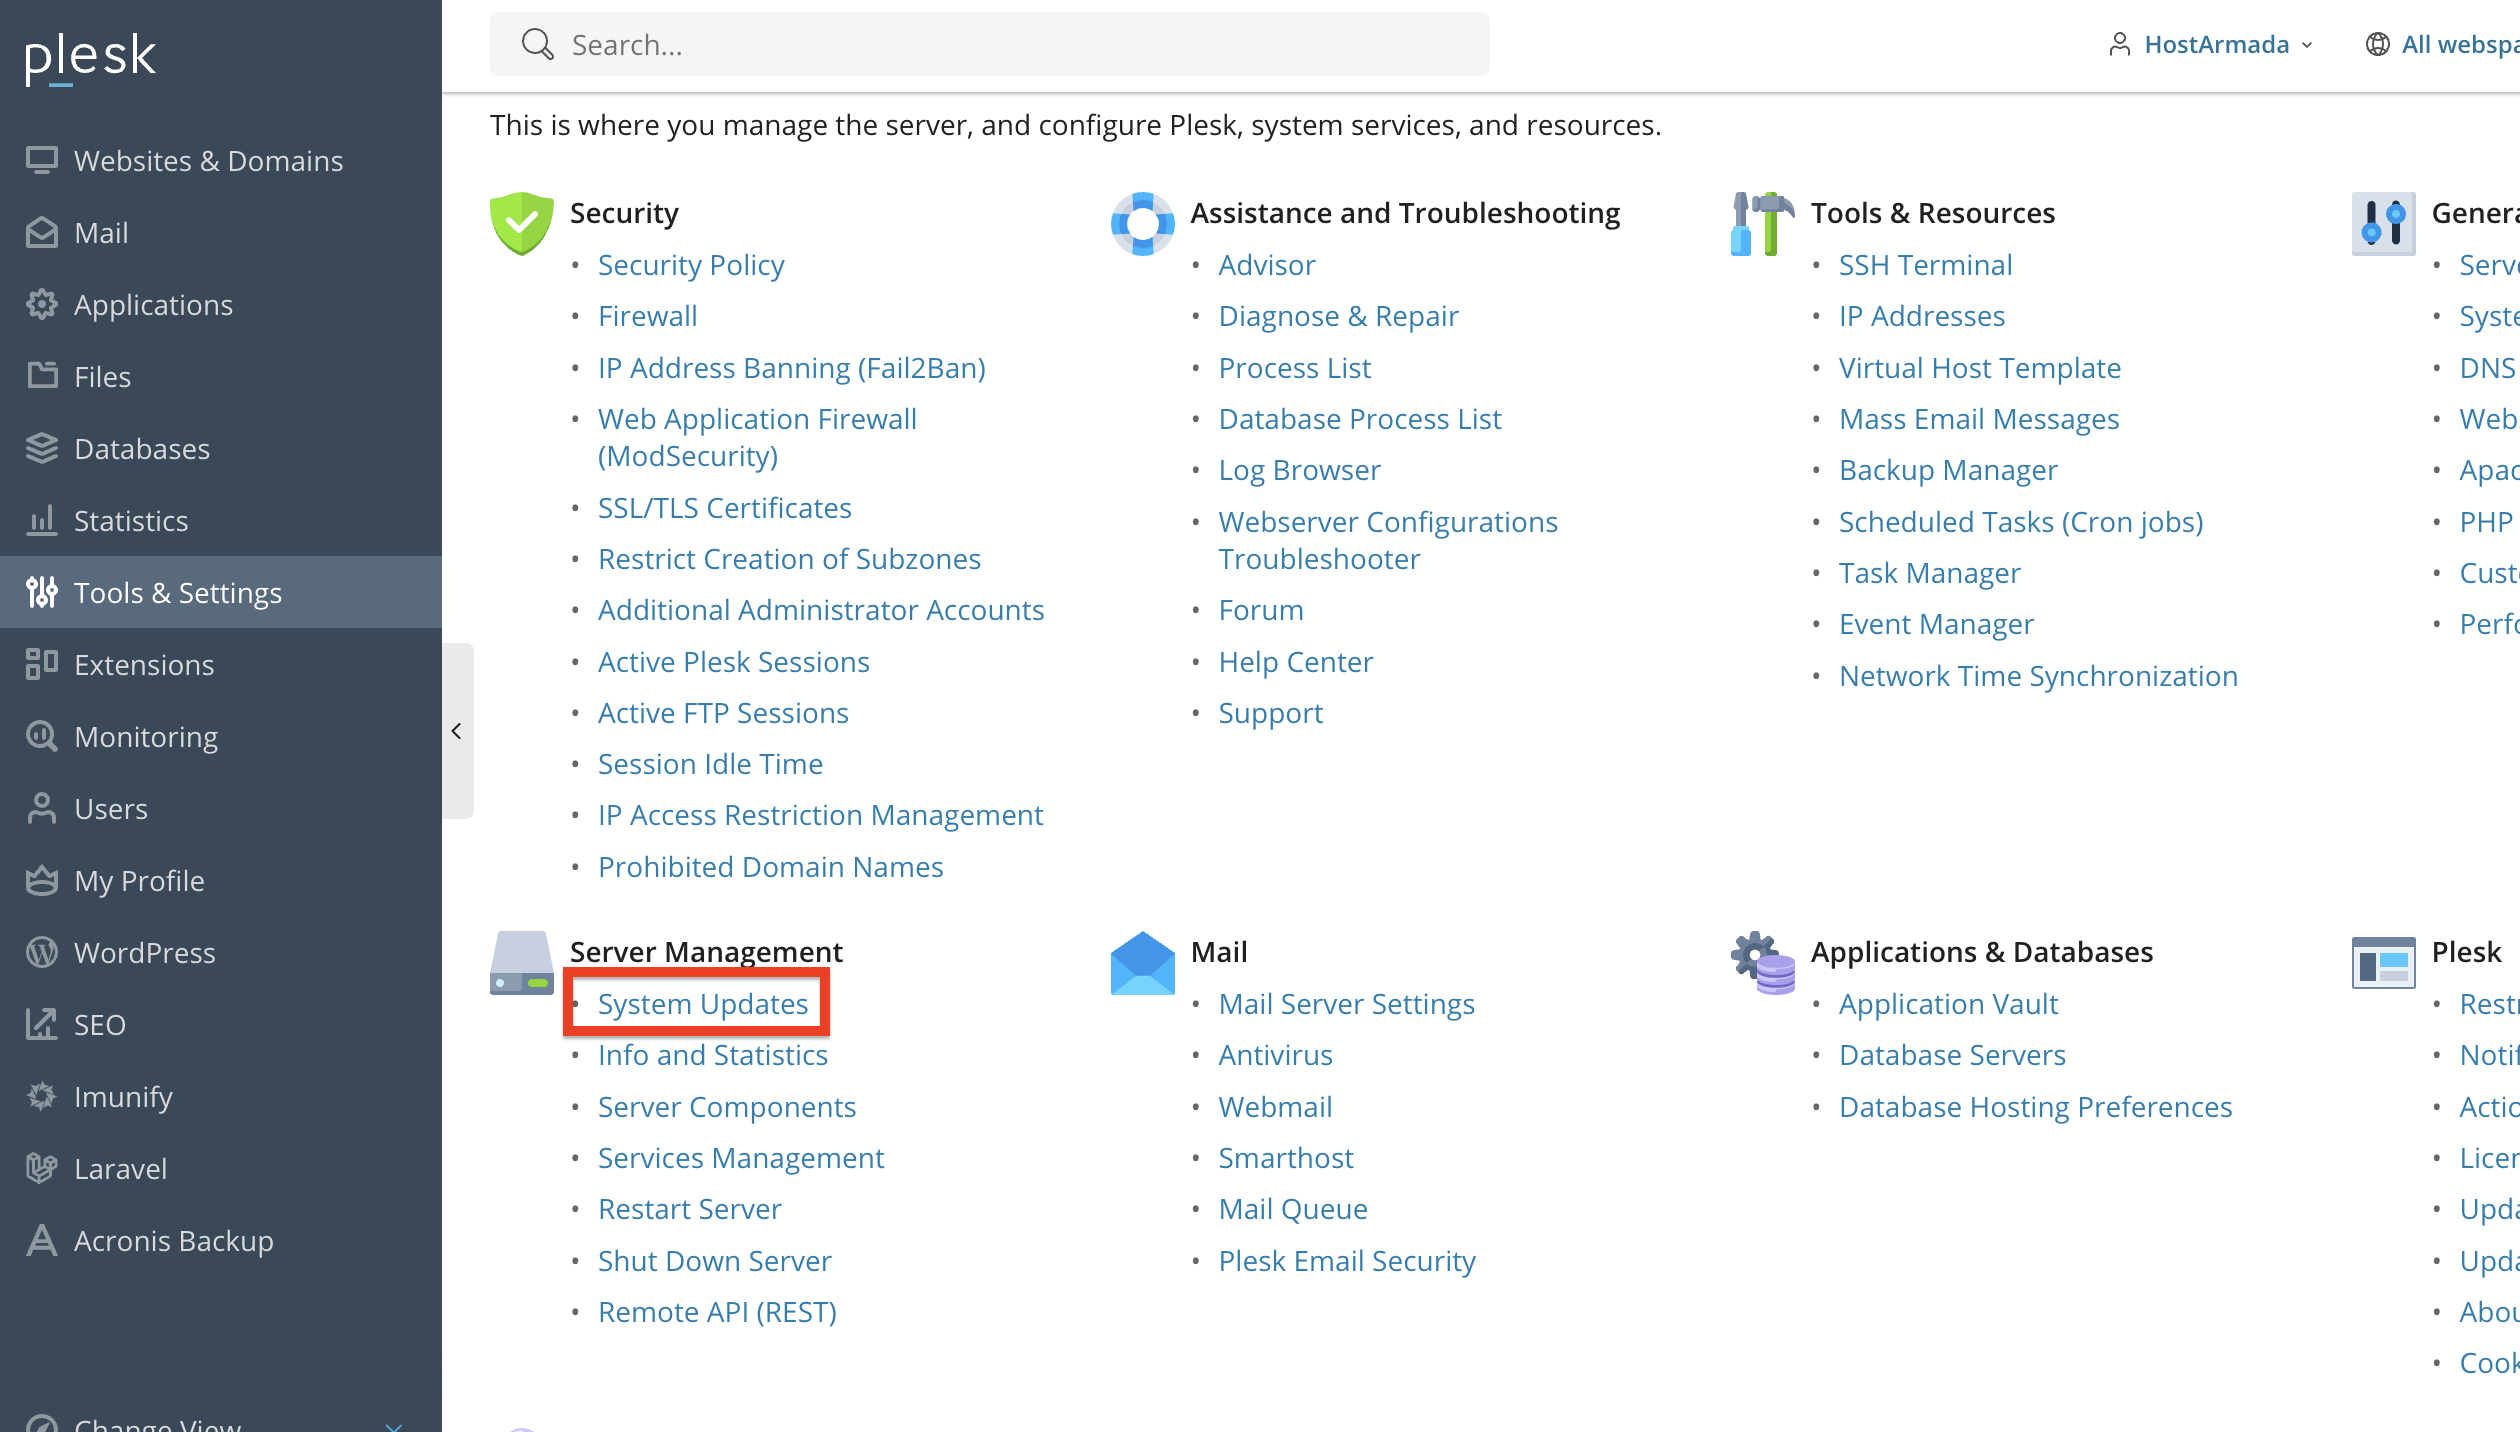Collapse the sidebar with the arrow handle
The image size is (2520, 1432).
[457, 731]
